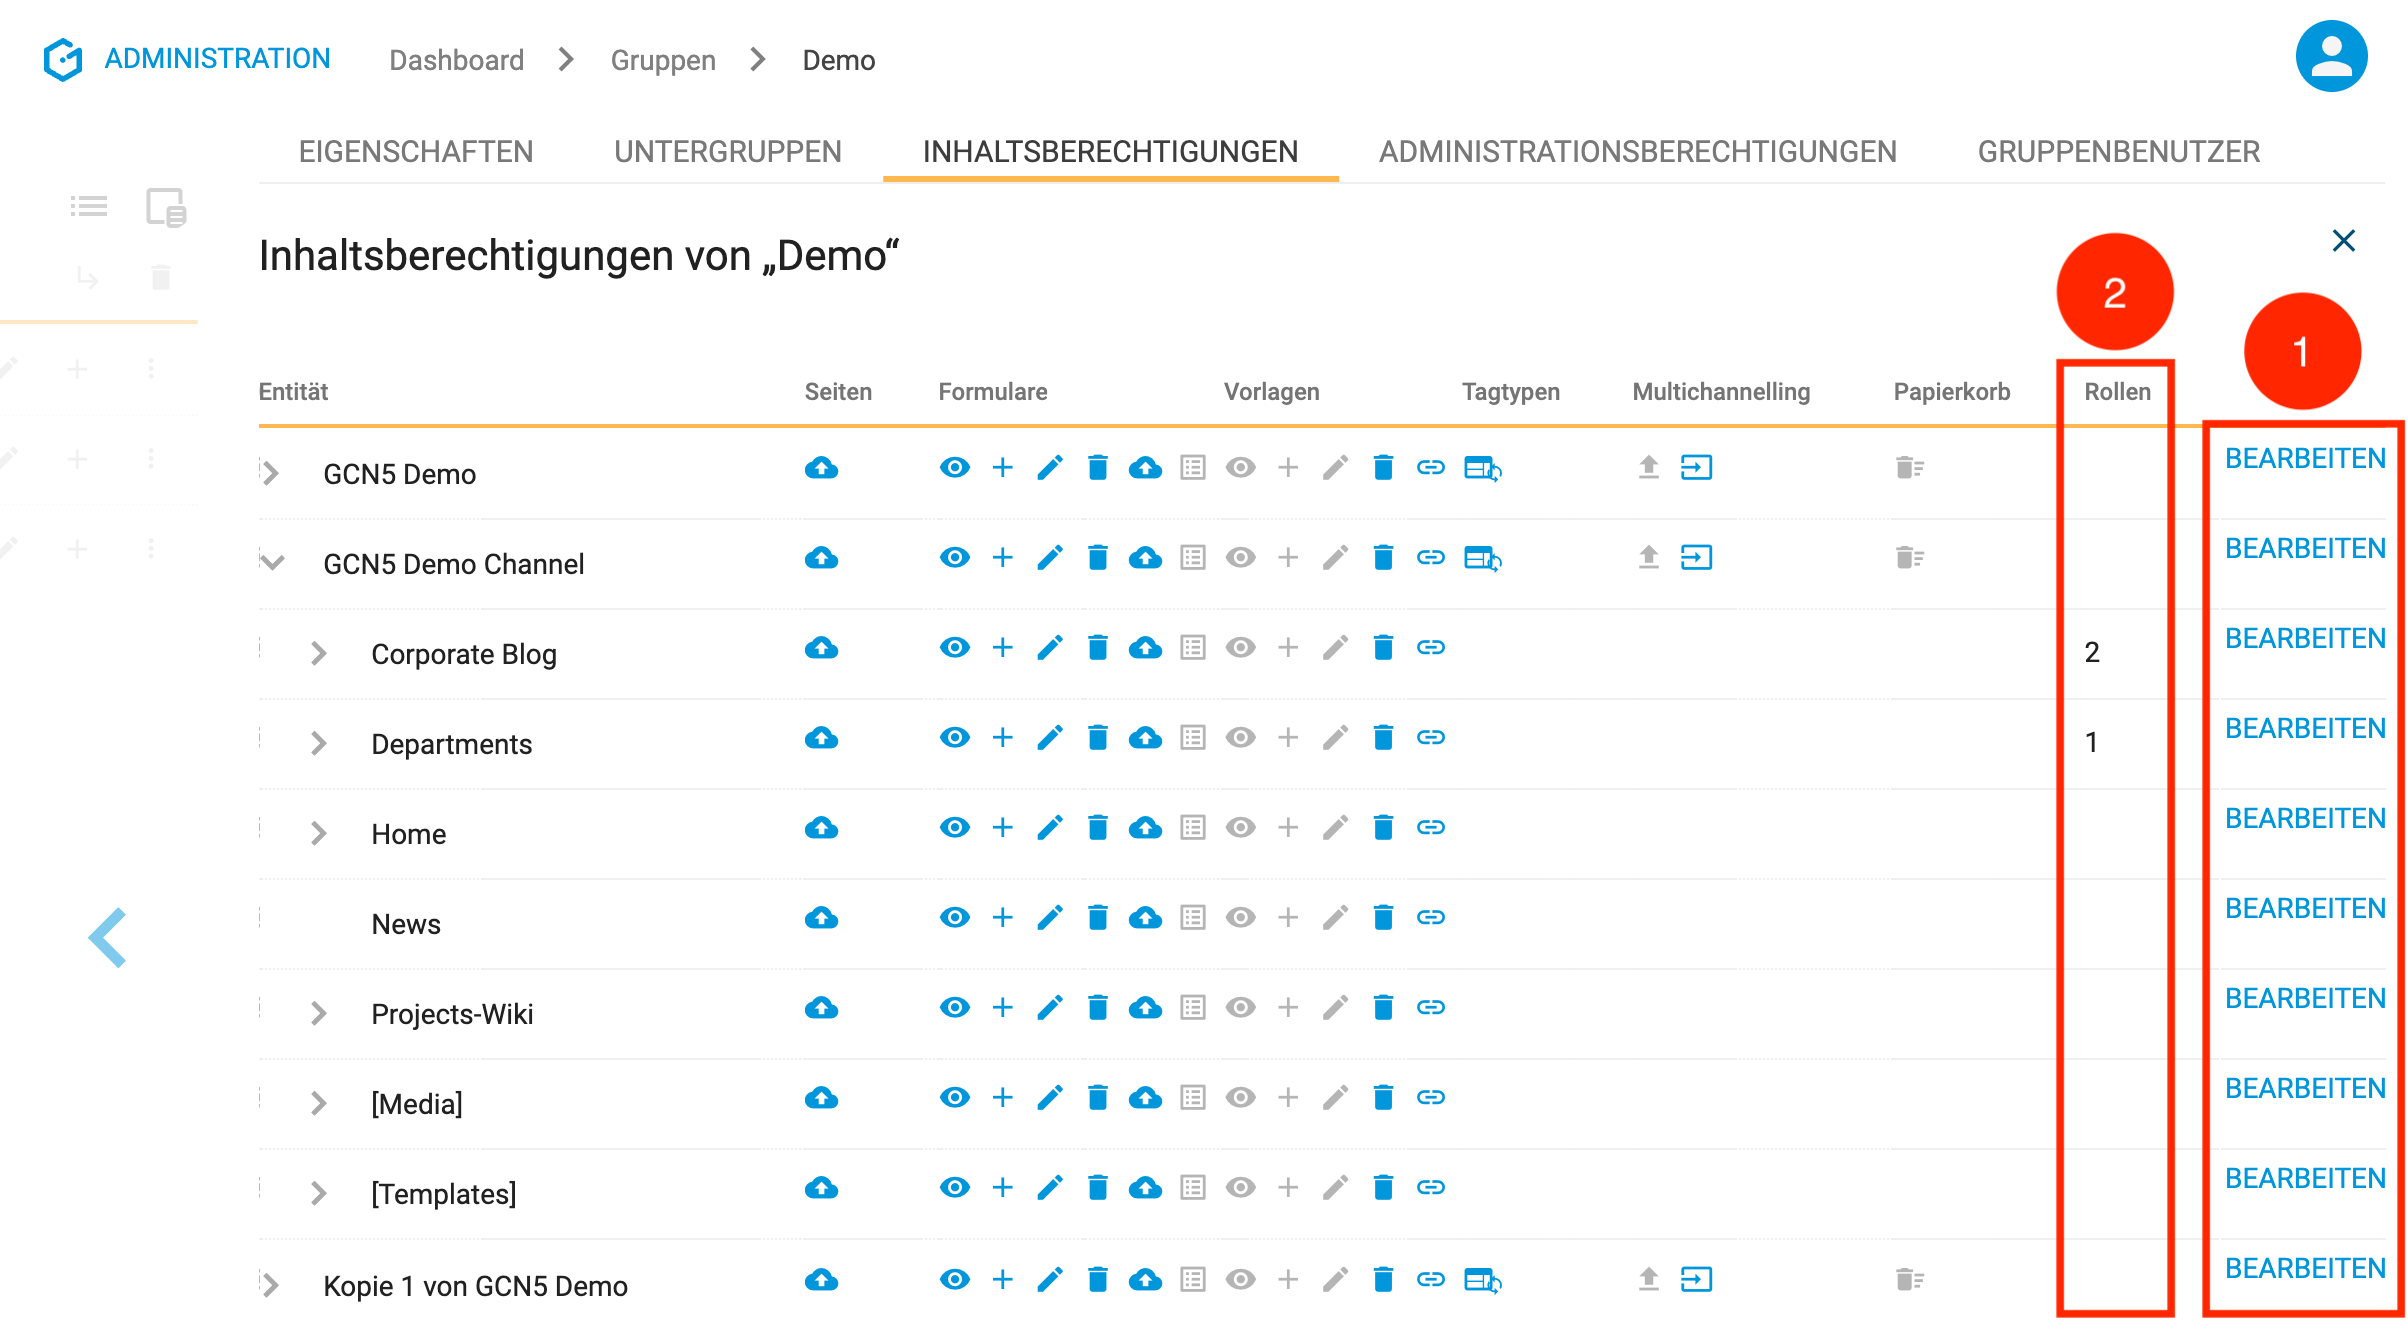Switch to the Untergruppen tab
The image size is (2408, 1341).
(728, 152)
